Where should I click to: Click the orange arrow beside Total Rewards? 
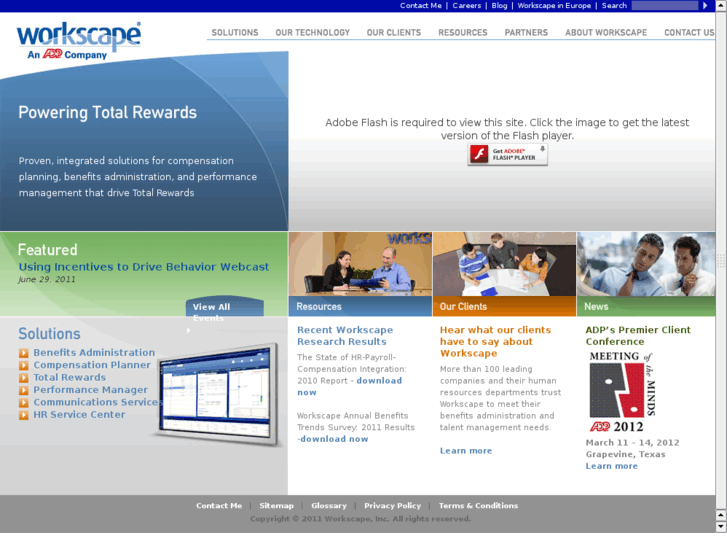[x=24, y=378]
